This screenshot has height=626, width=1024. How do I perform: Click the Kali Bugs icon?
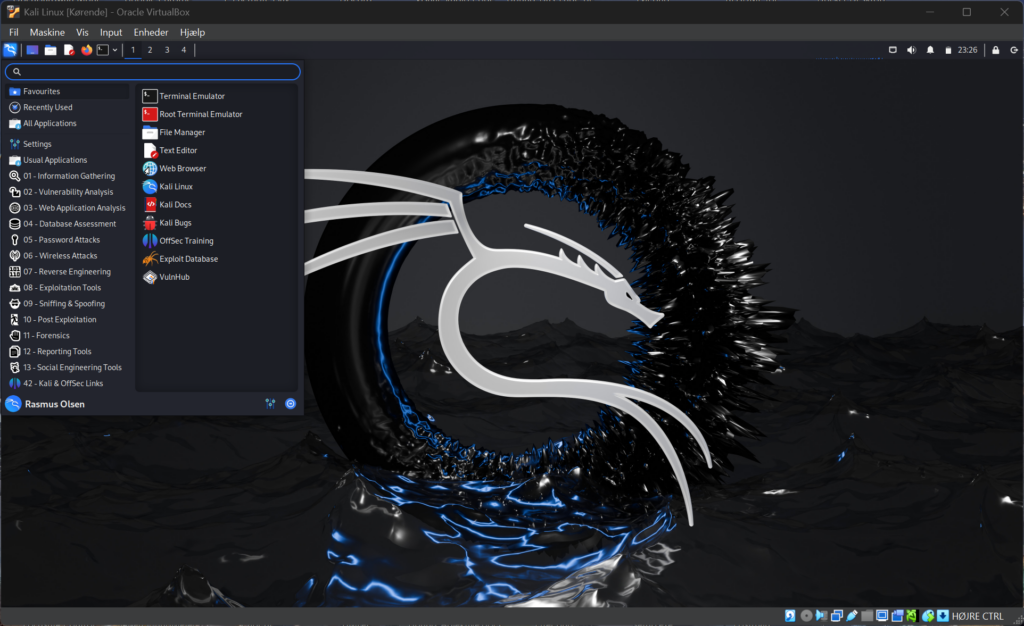[150, 223]
